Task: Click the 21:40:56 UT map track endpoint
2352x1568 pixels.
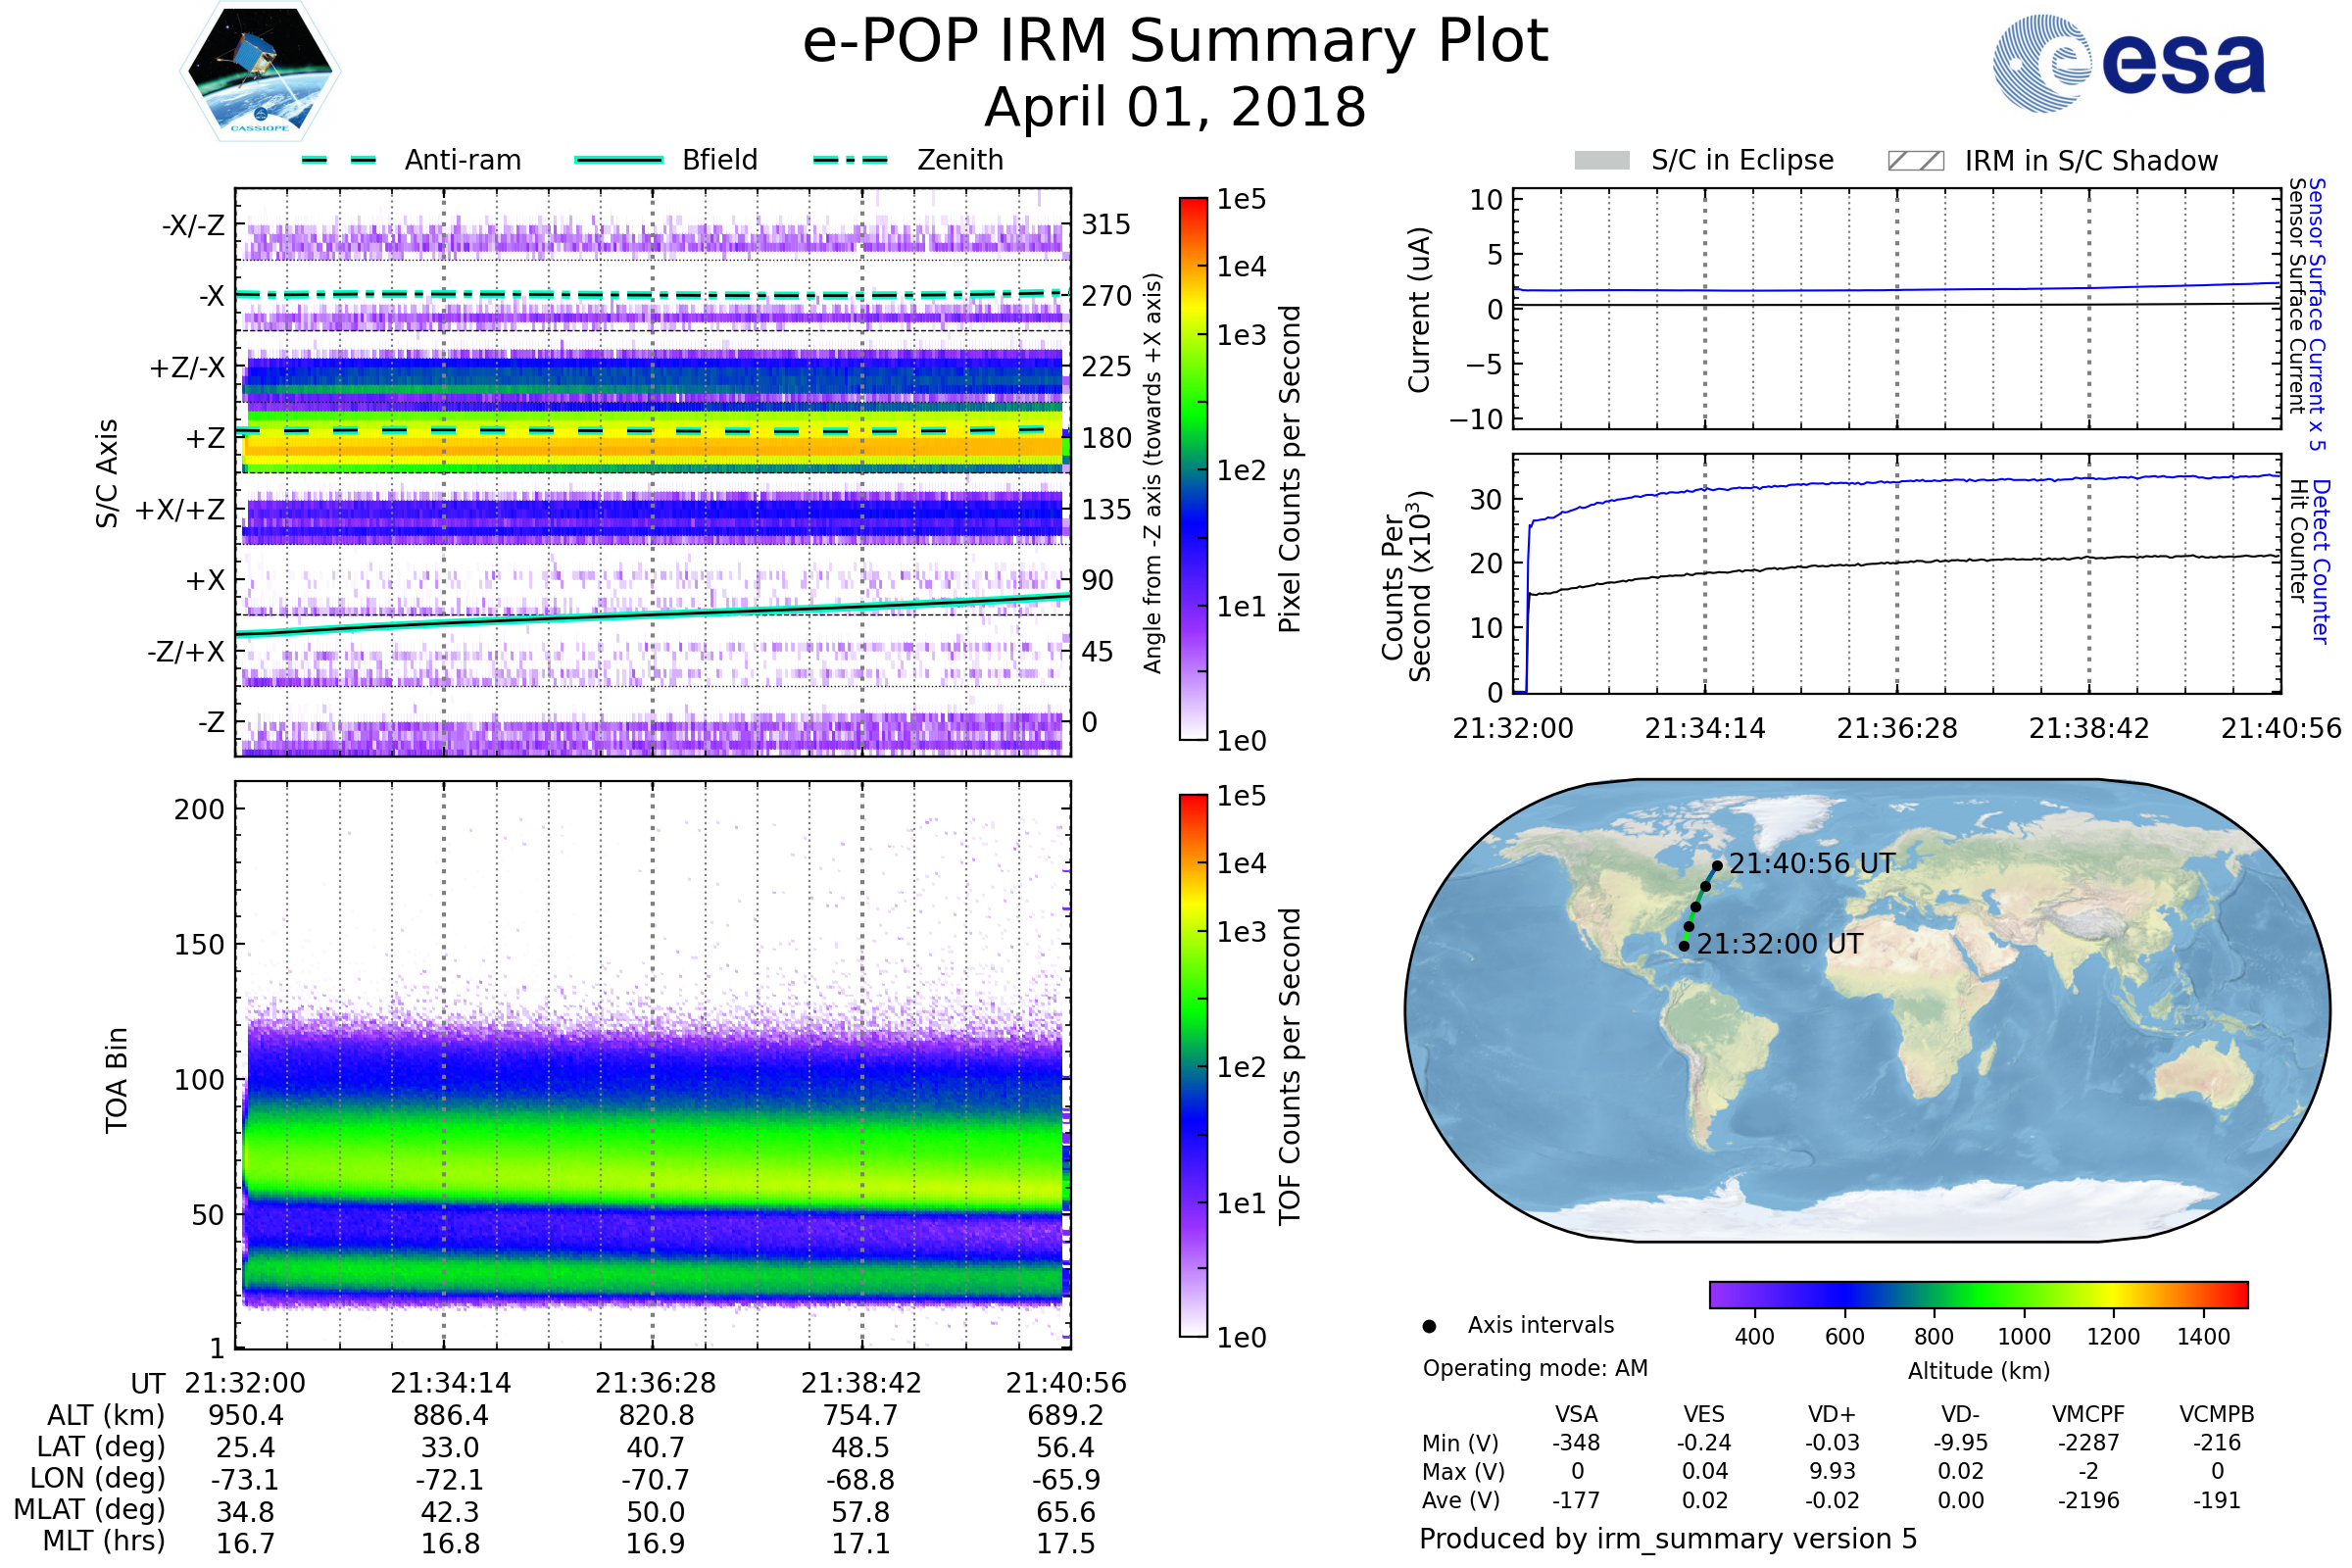Action: [1717, 866]
